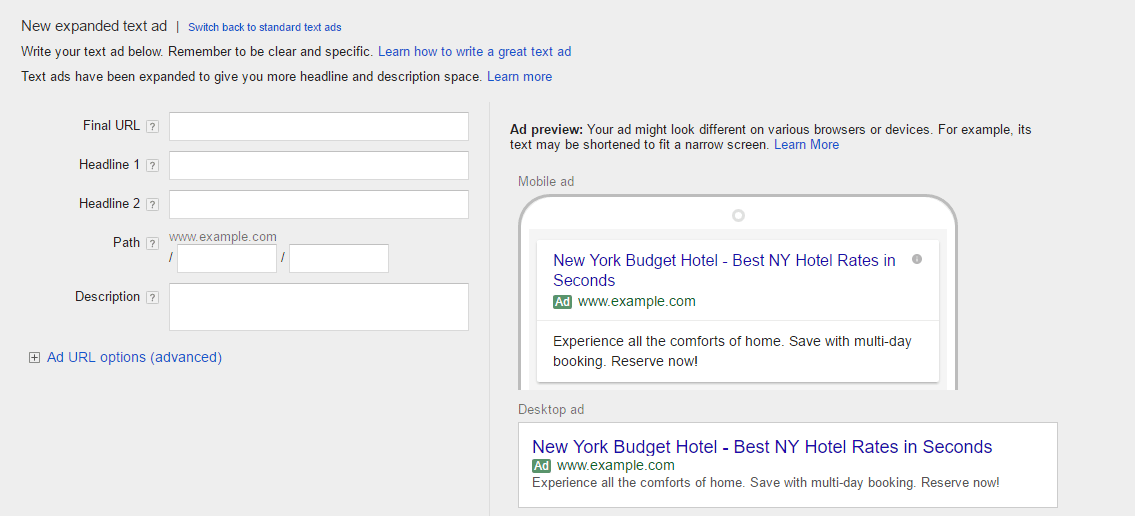The image size is (1135, 516).
Task: Click the help icon beside Headline 2
Action: 152,205
